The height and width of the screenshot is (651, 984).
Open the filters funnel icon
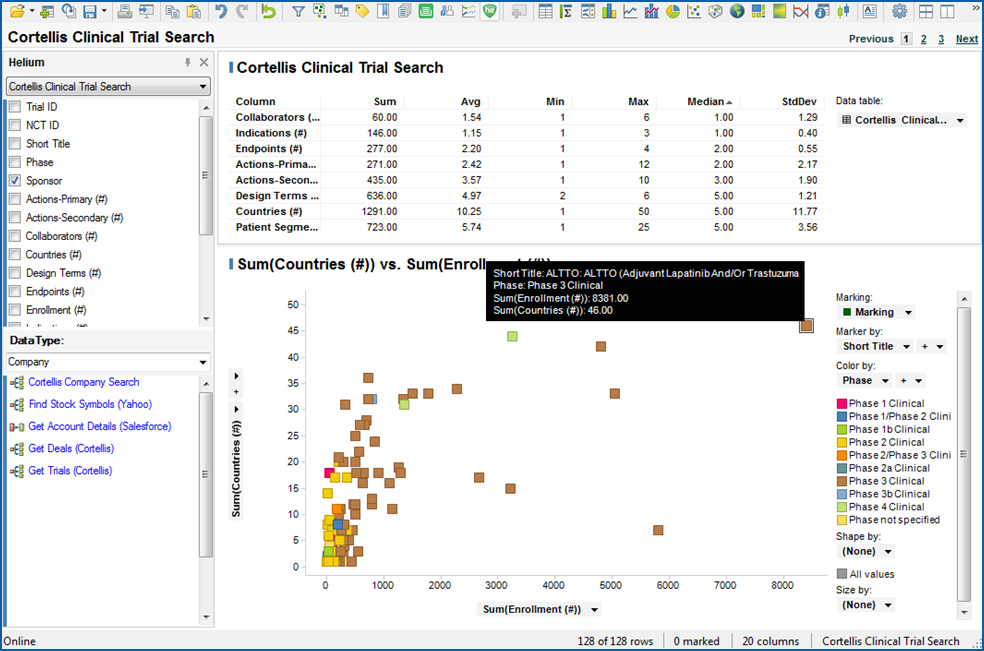(x=298, y=11)
